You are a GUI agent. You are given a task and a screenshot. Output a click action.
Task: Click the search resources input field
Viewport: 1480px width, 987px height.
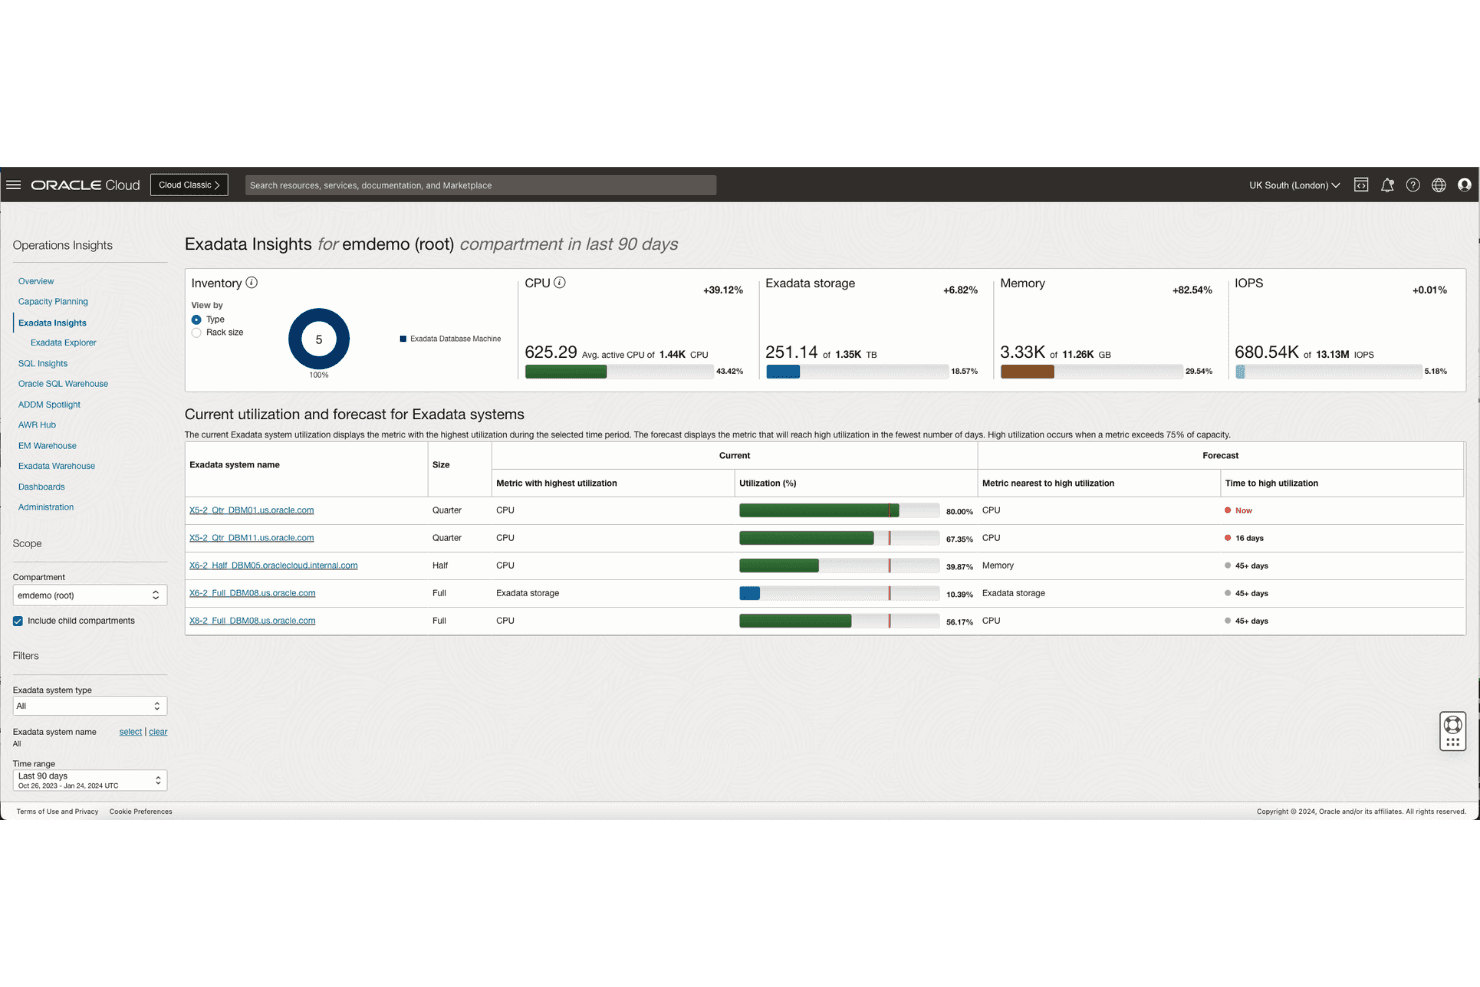point(481,185)
